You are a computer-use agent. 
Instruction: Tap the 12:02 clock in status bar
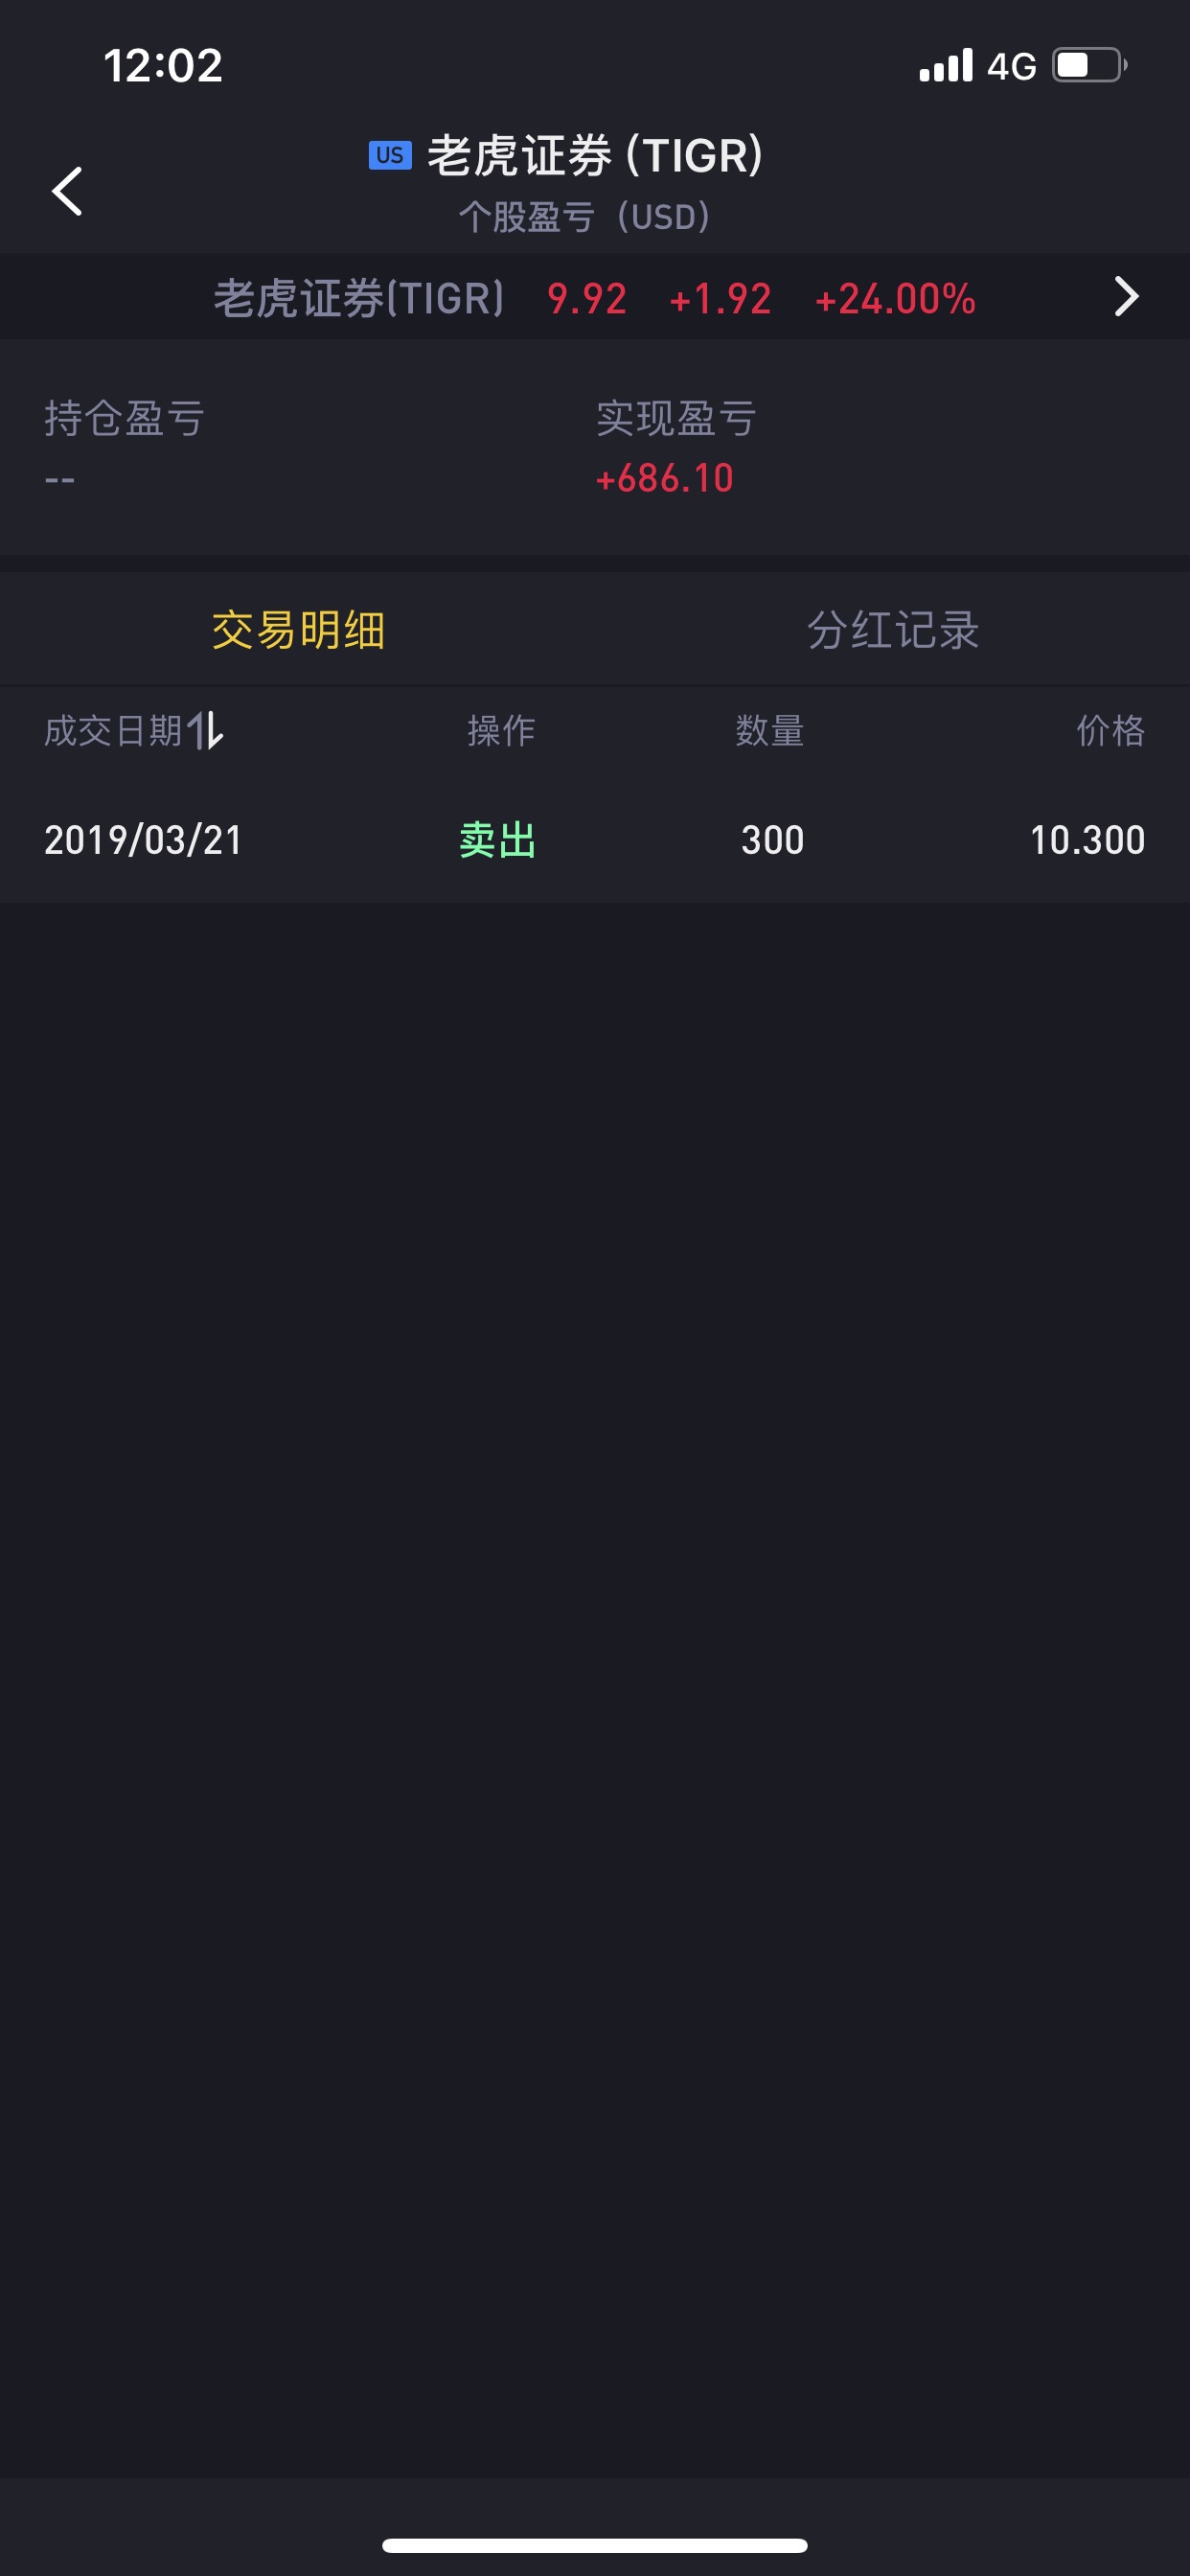pos(163,66)
